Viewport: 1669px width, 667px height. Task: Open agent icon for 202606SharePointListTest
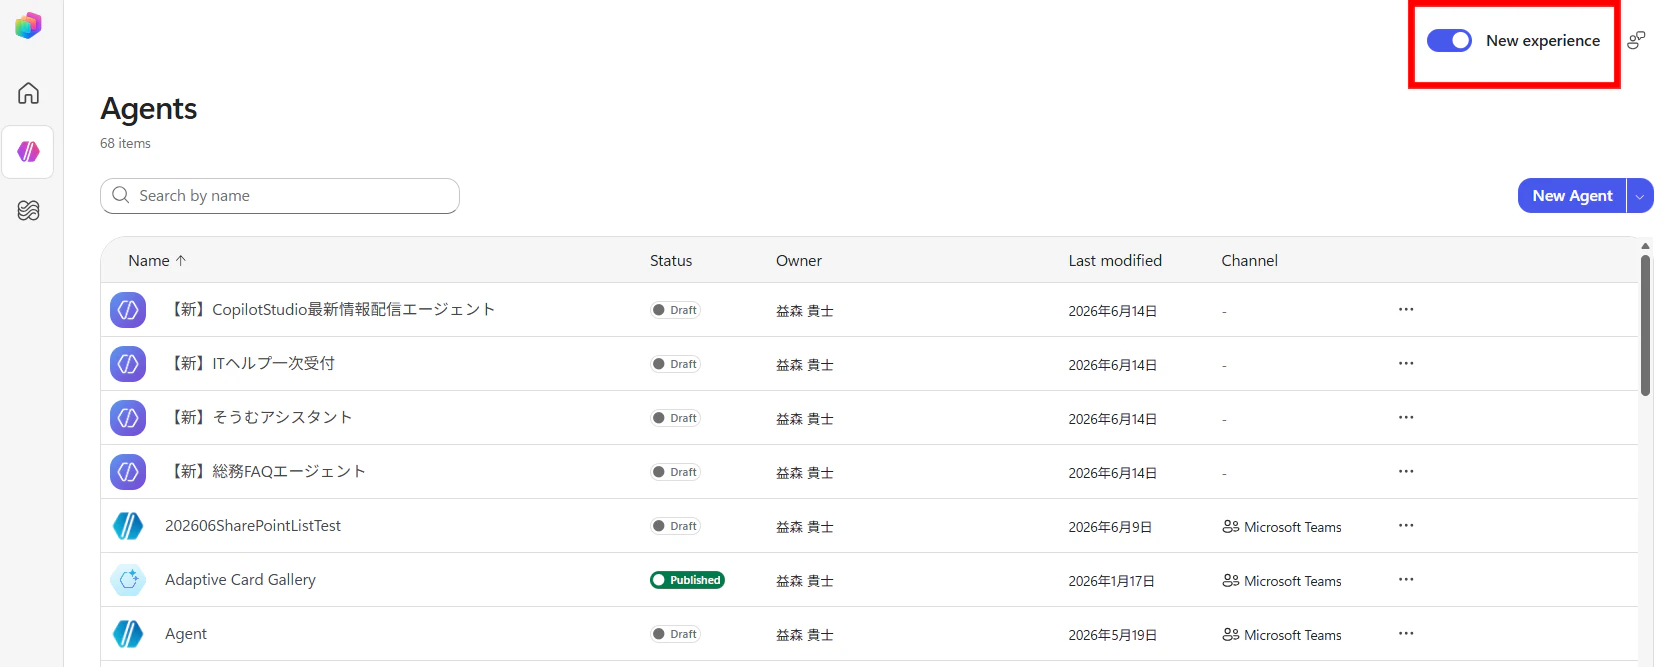click(128, 526)
